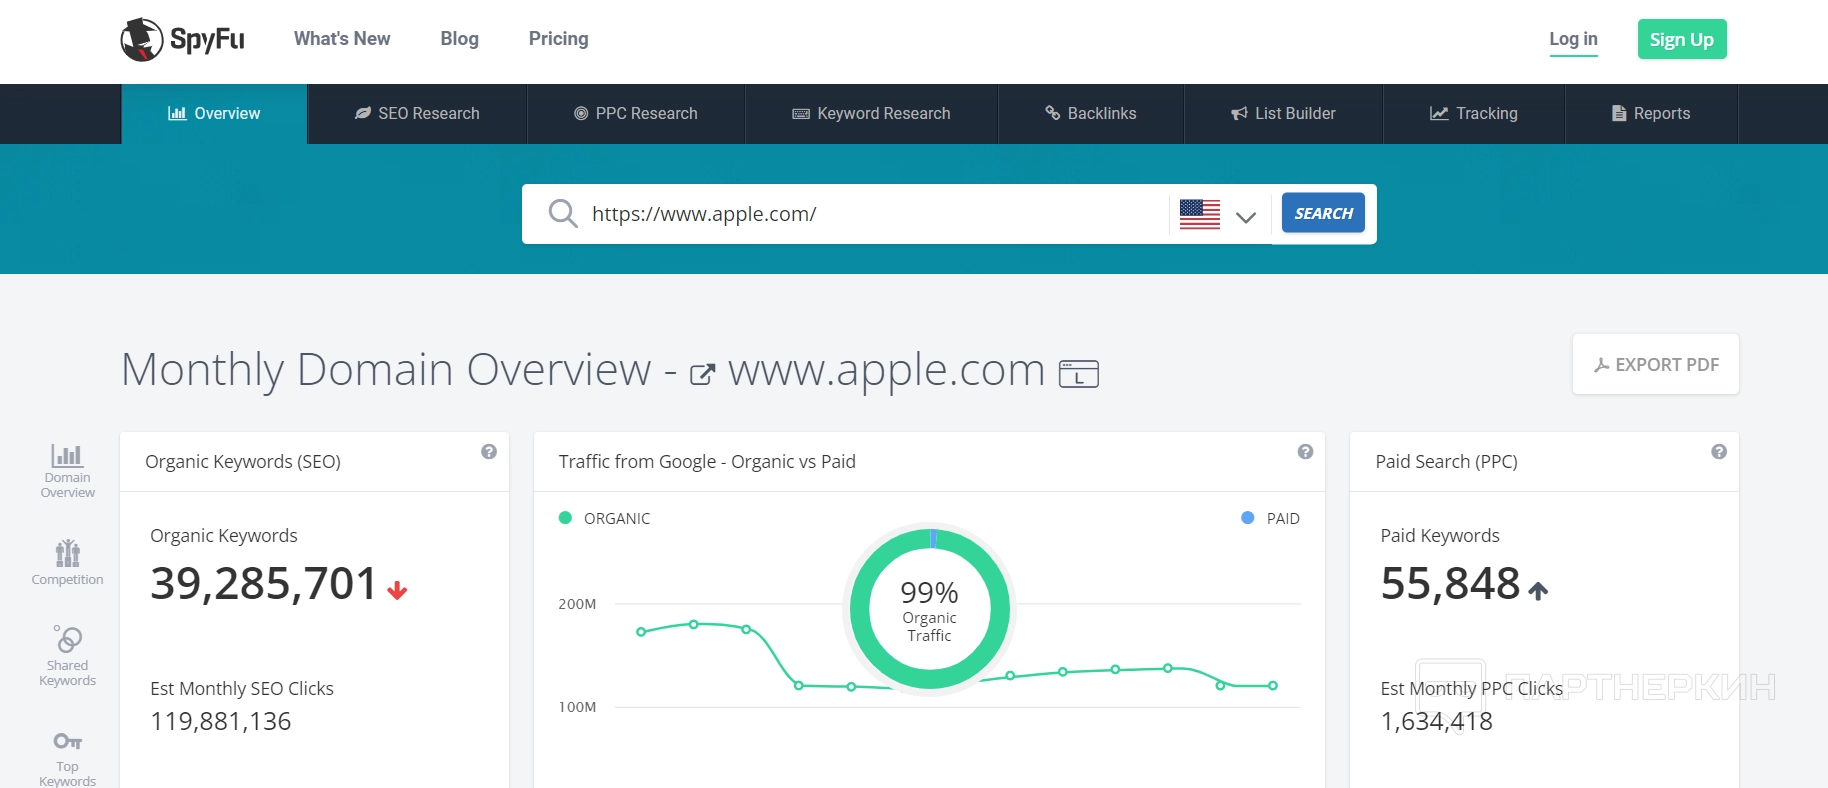The height and width of the screenshot is (788, 1828).
Task: Click the blue SEARCH button
Action: [x=1323, y=213]
